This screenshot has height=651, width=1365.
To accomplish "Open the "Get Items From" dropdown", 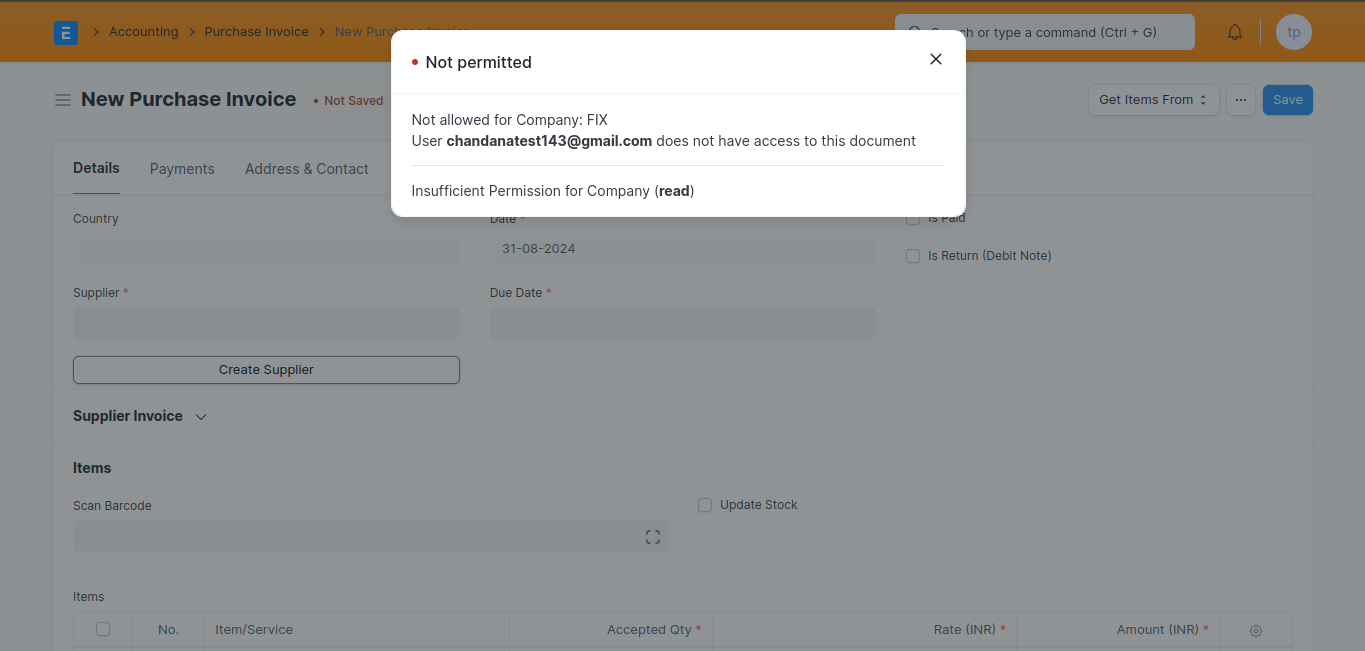I will click(1152, 99).
